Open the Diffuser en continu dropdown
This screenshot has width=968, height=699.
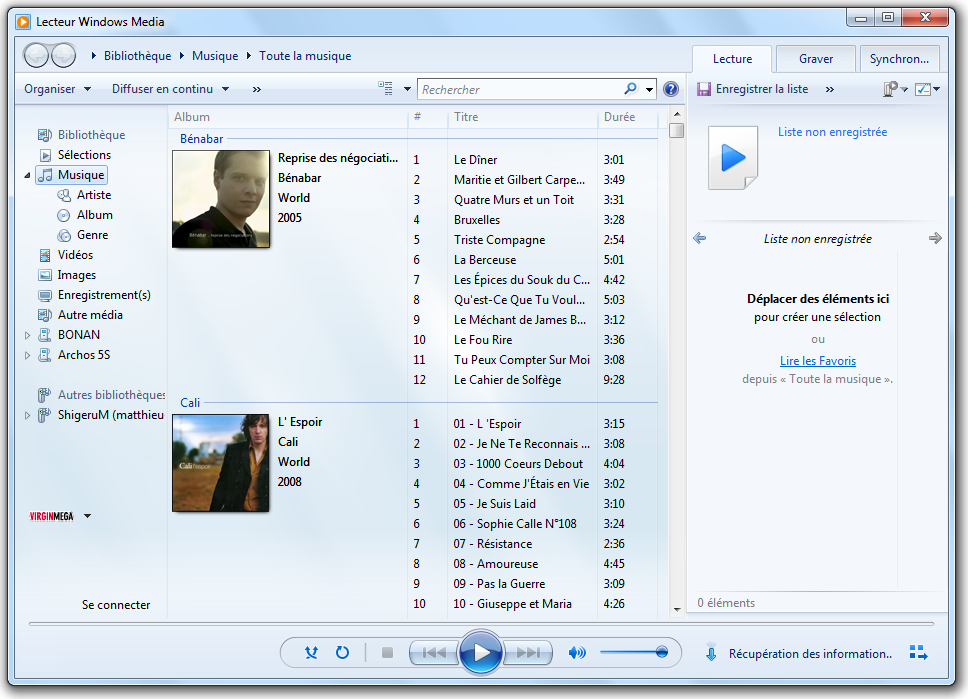click(x=170, y=89)
